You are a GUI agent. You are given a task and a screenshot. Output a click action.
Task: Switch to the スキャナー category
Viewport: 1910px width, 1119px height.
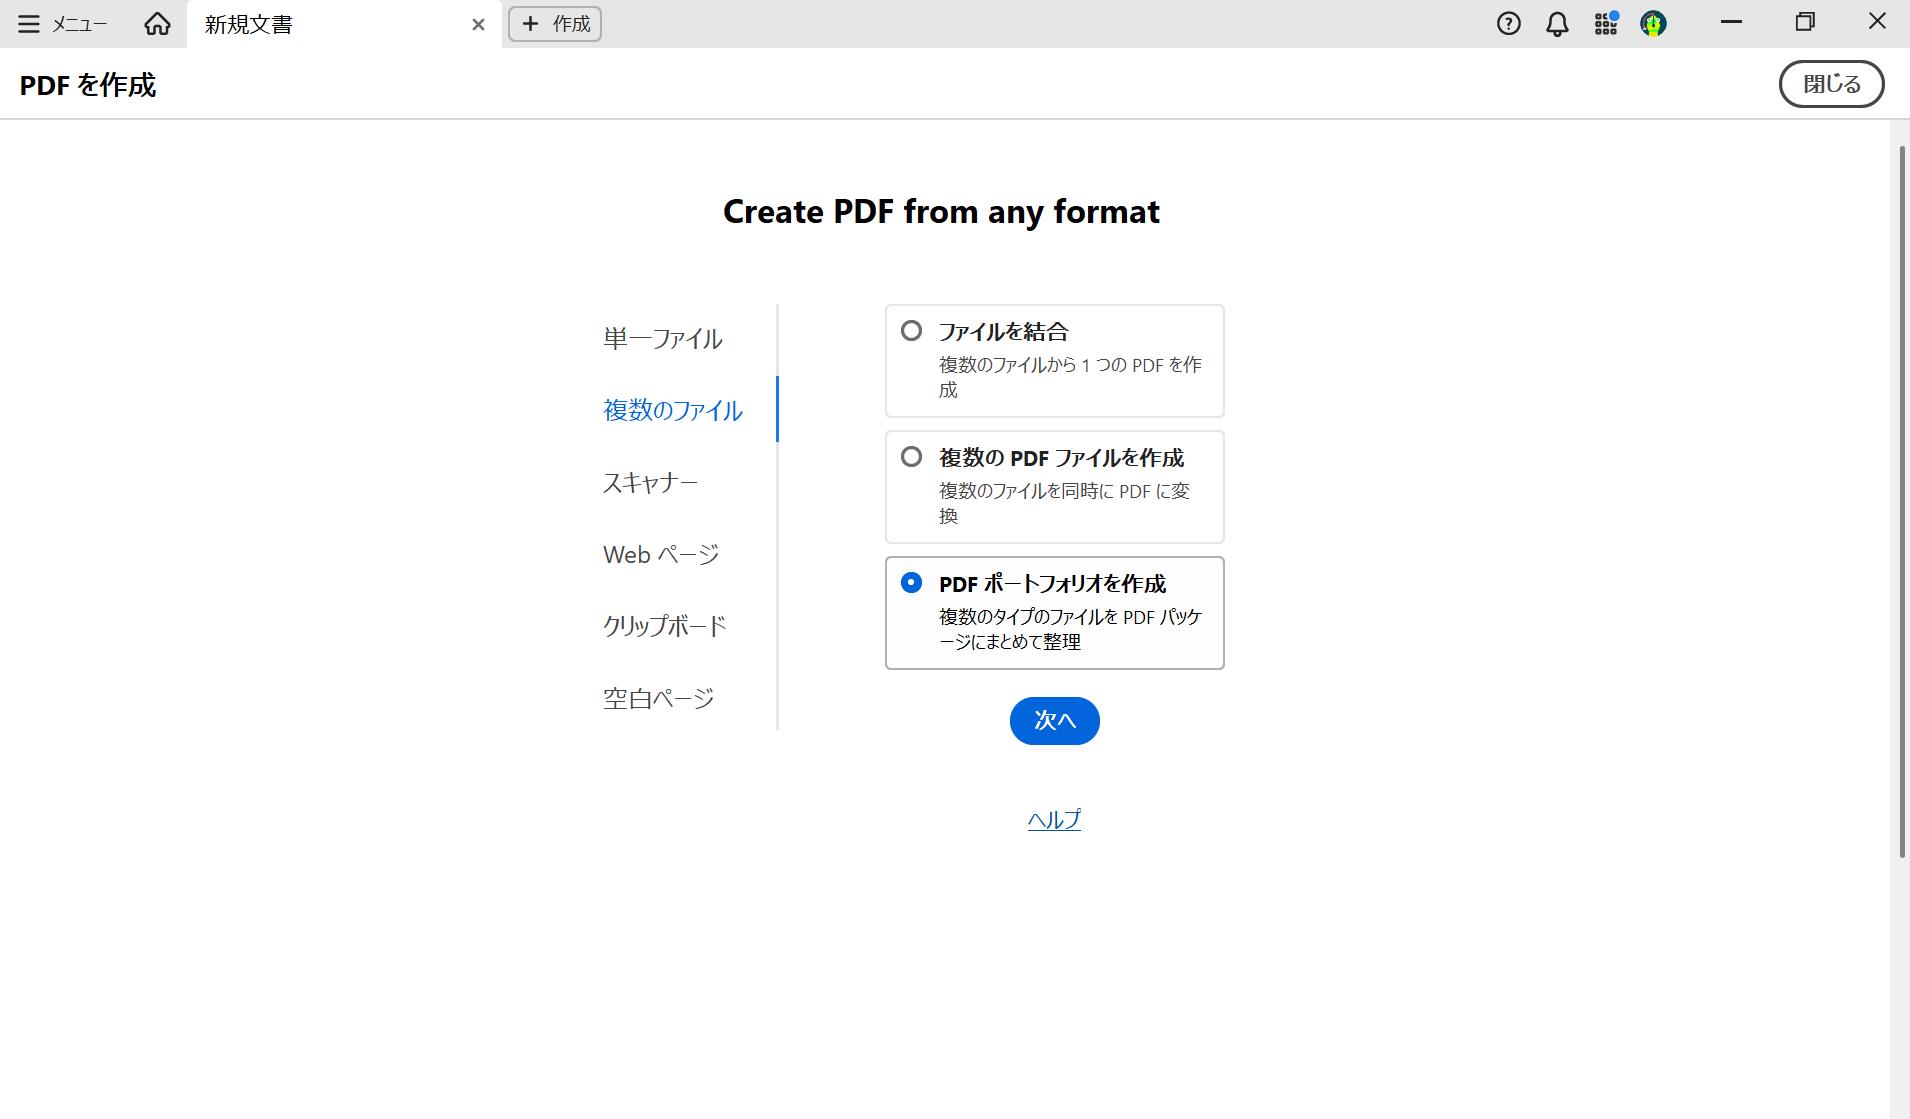(650, 482)
